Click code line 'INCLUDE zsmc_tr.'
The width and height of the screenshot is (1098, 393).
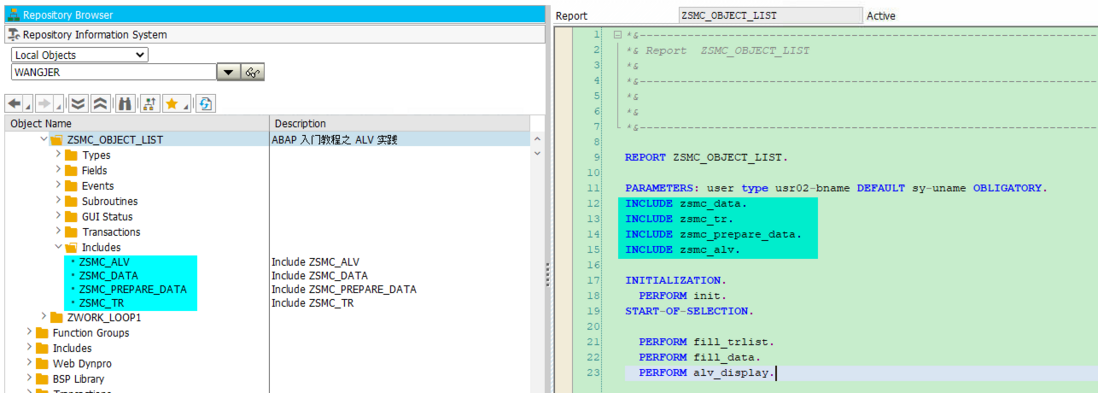pos(679,219)
